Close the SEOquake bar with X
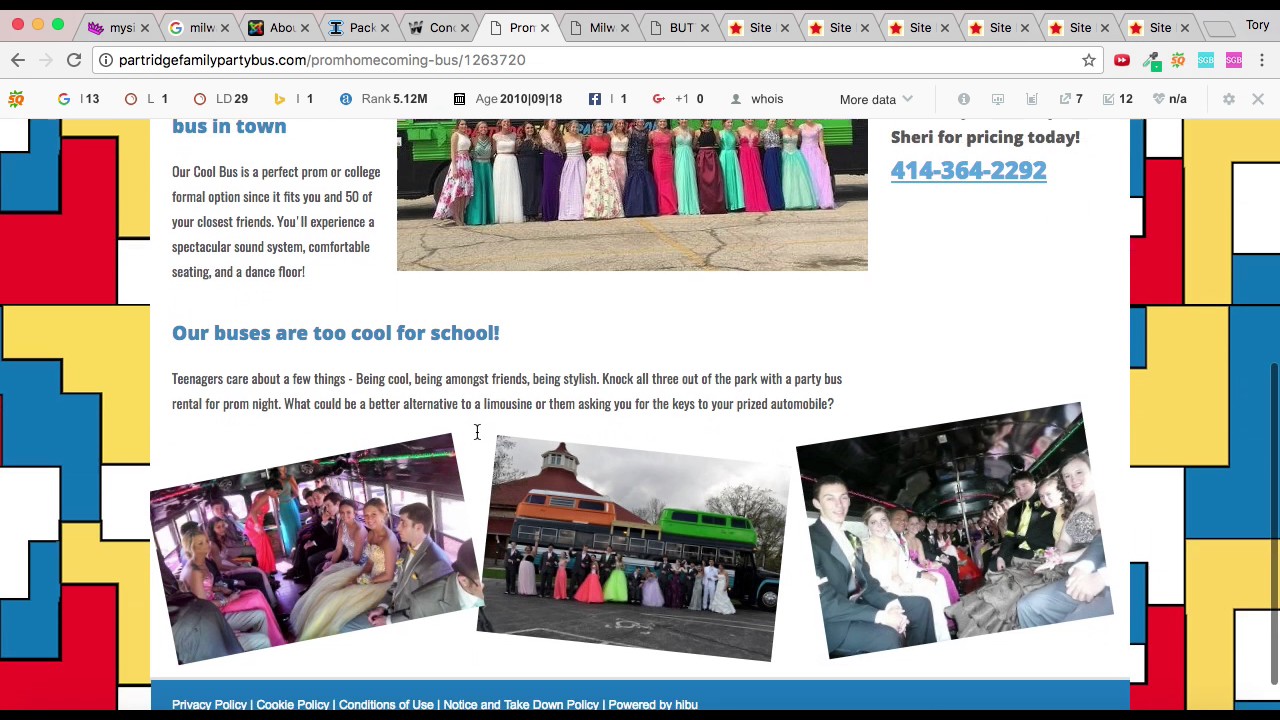 point(1258,99)
